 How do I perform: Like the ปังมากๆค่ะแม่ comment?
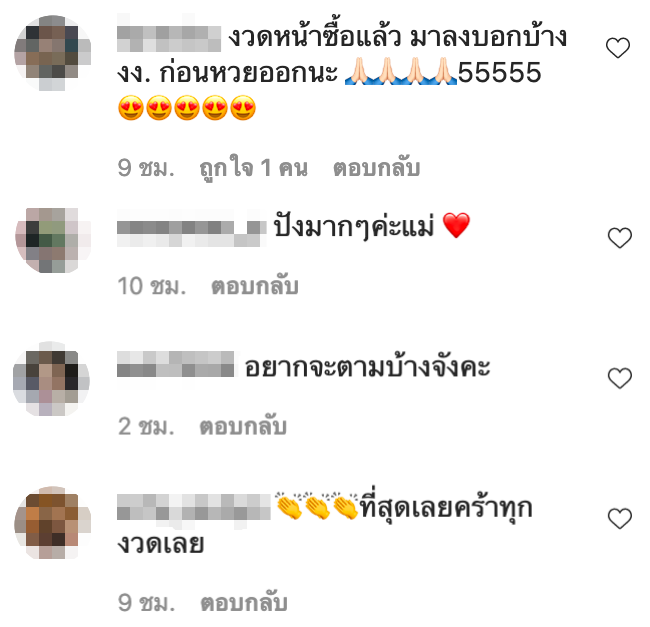click(619, 237)
